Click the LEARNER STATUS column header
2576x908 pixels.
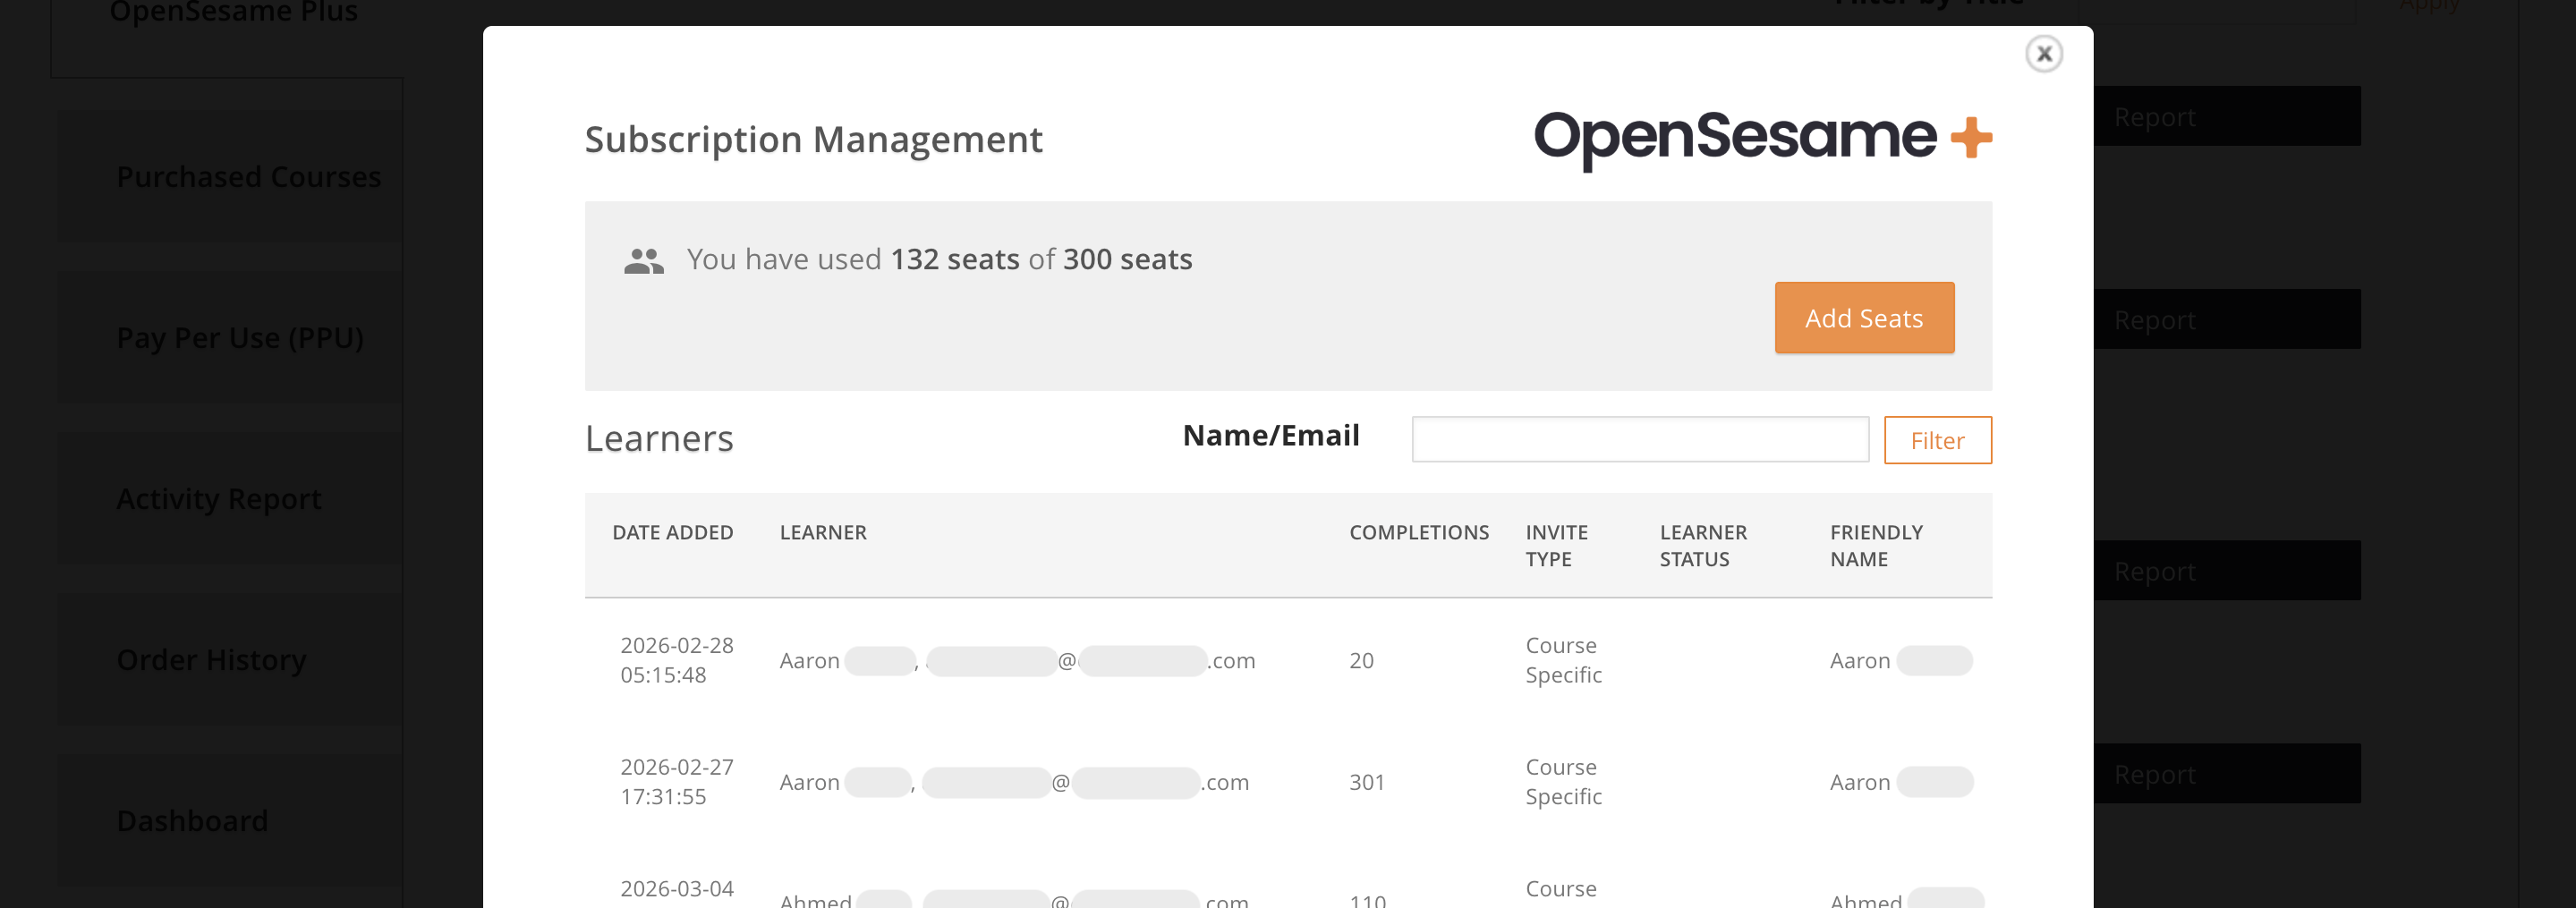click(x=1703, y=545)
